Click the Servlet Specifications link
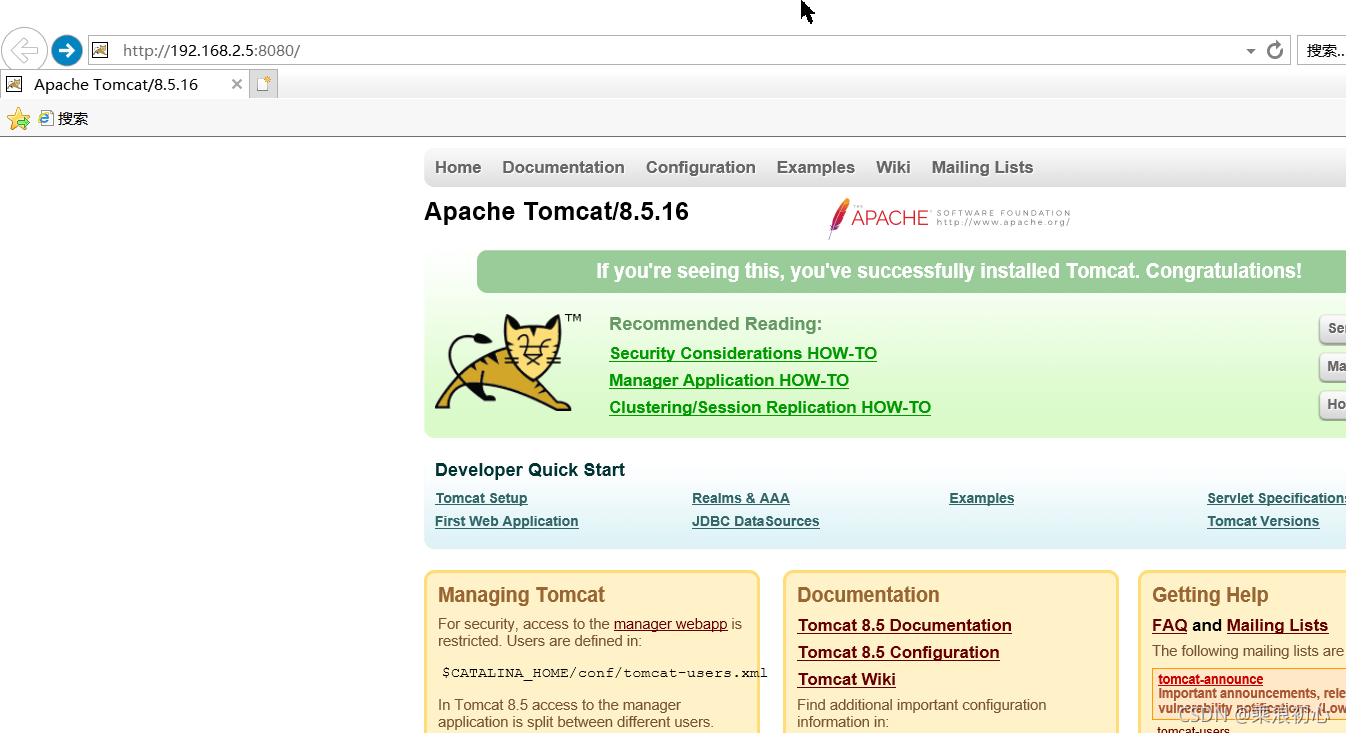Viewport: 1346px width, 733px height. (x=1276, y=498)
